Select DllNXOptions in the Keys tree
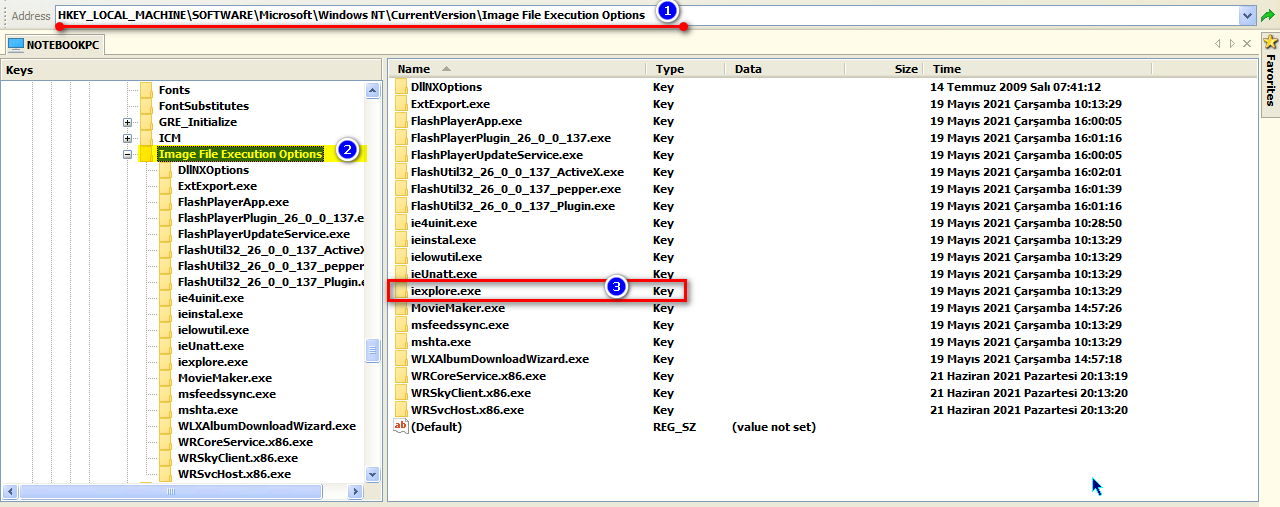Screen dimensions: 1280x507 [x=213, y=170]
